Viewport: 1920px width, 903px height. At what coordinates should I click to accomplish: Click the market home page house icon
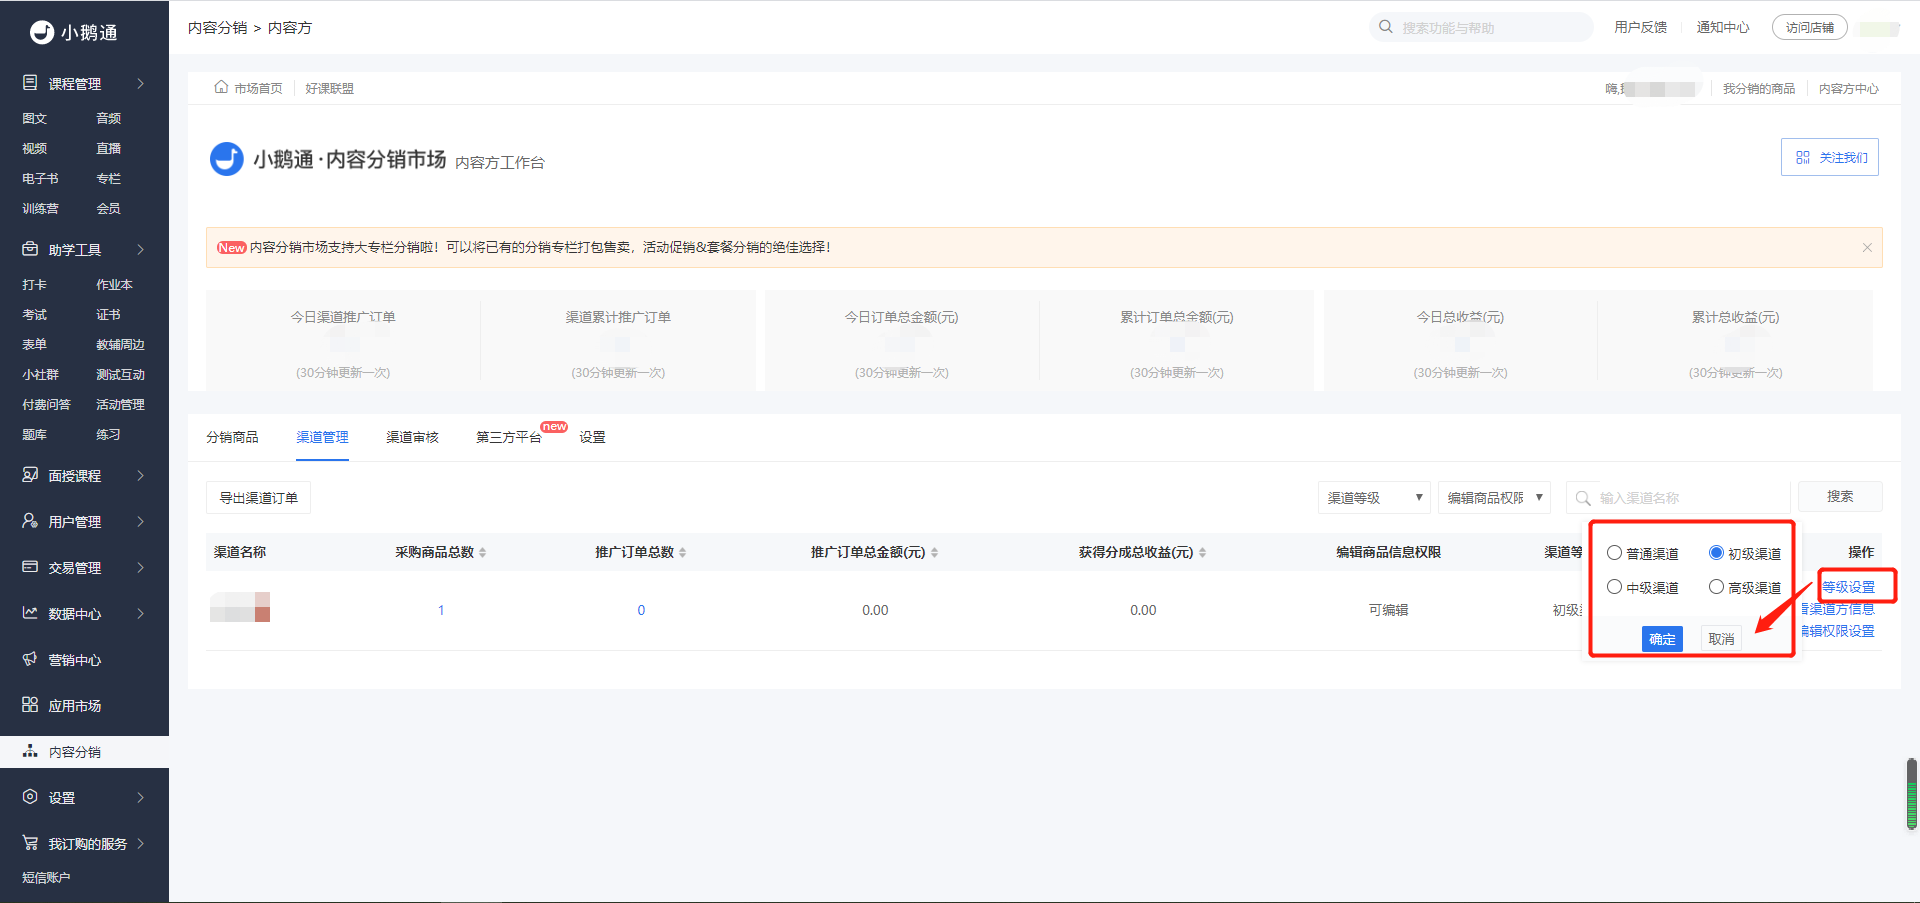click(x=221, y=88)
